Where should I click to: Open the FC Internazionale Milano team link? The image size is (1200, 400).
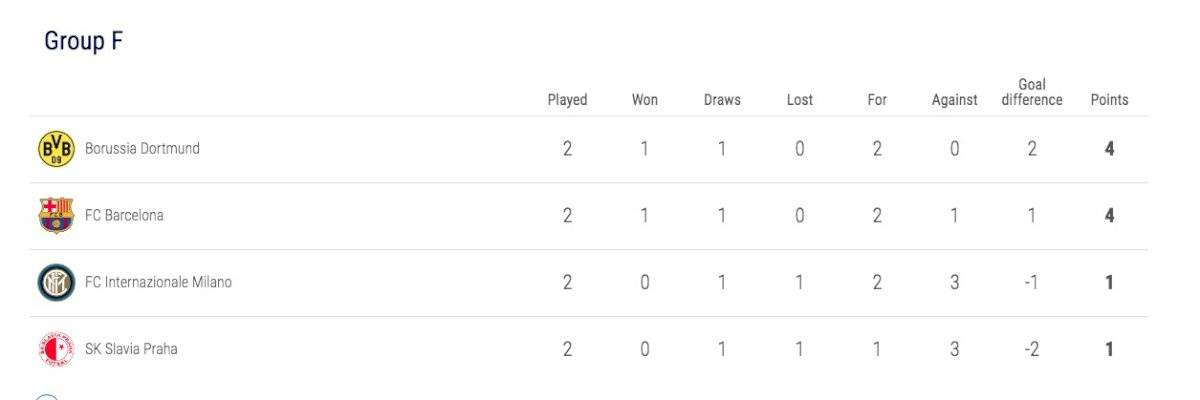coord(158,283)
